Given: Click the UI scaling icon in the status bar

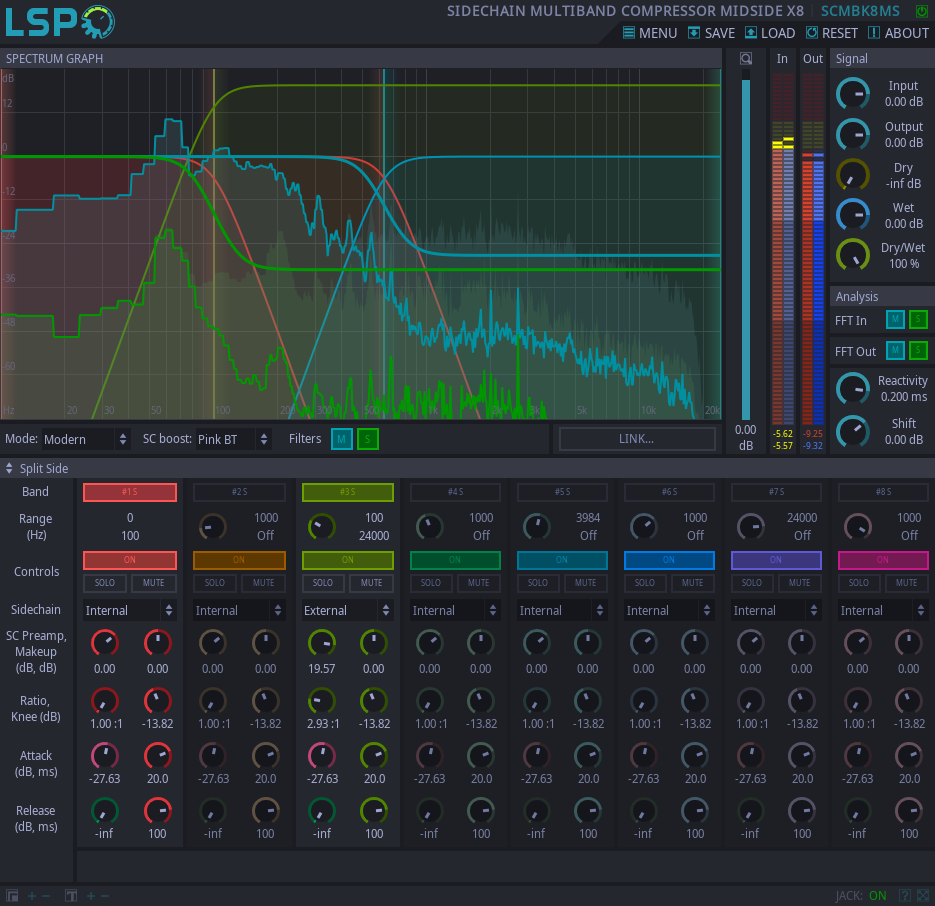Looking at the screenshot, I should point(12,895).
